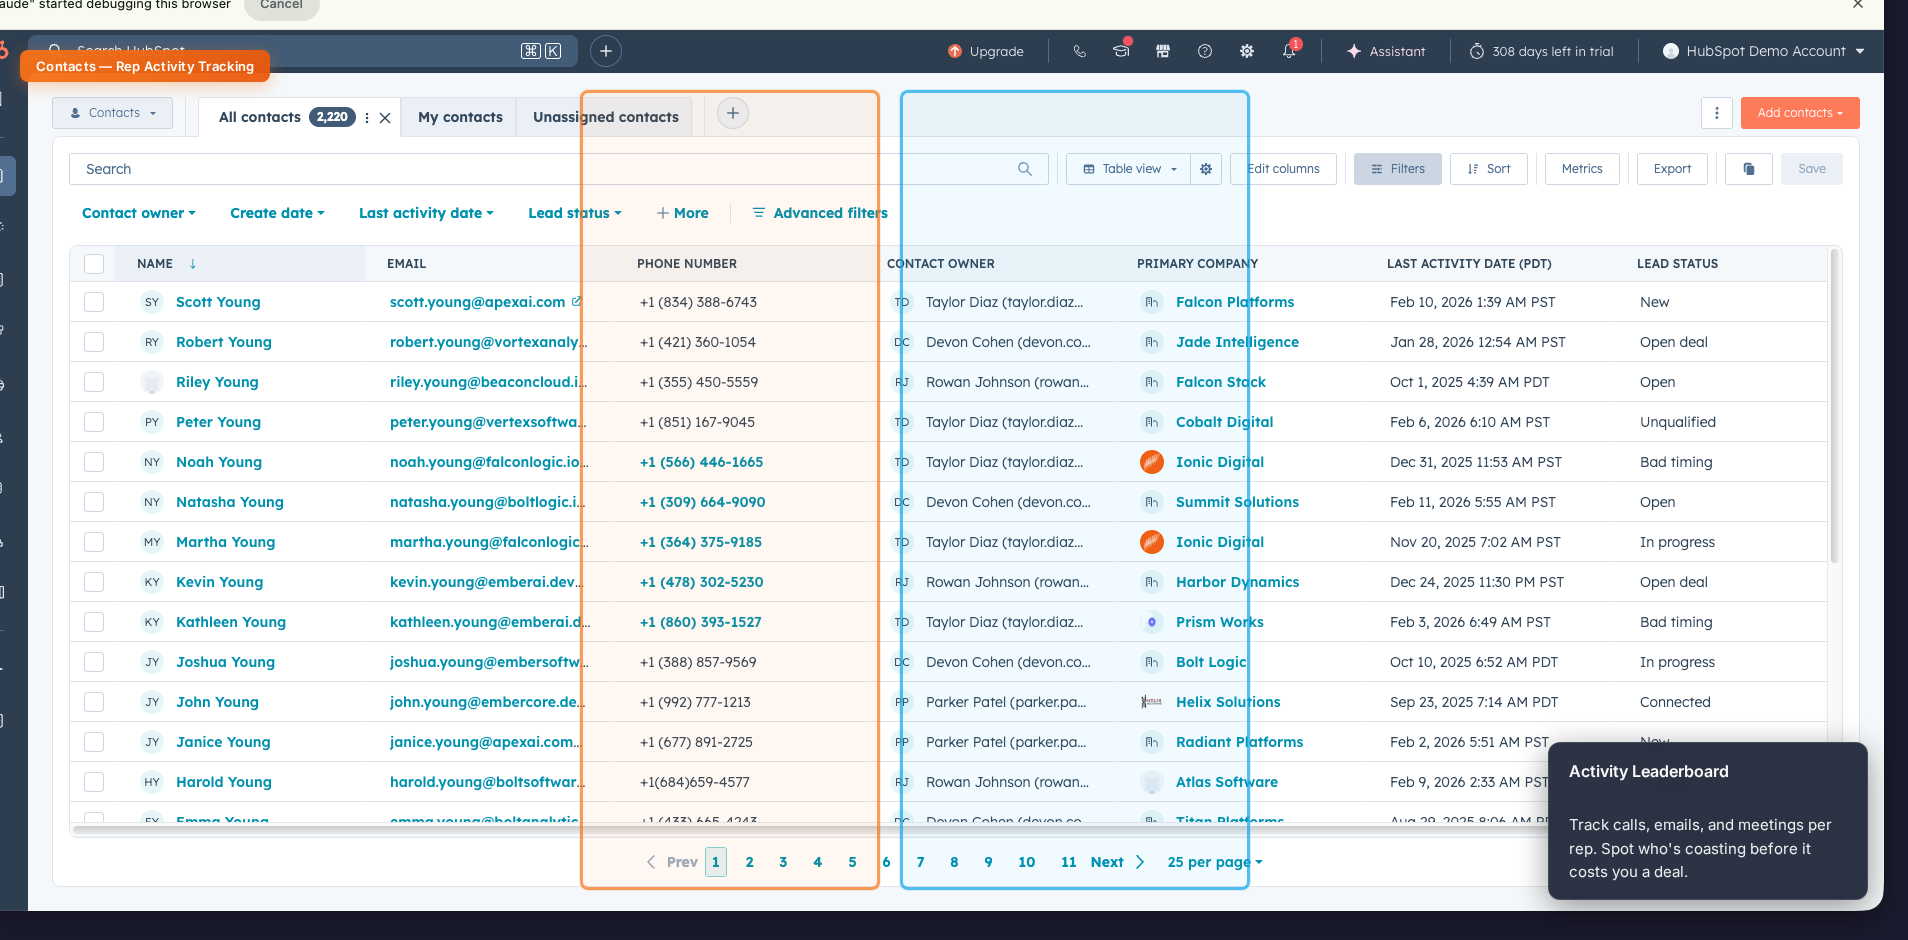Image resolution: width=1908 pixels, height=940 pixels.
Task: Open All contacts tab options menu
Action: pyautogui.click(x=367, y=118)
